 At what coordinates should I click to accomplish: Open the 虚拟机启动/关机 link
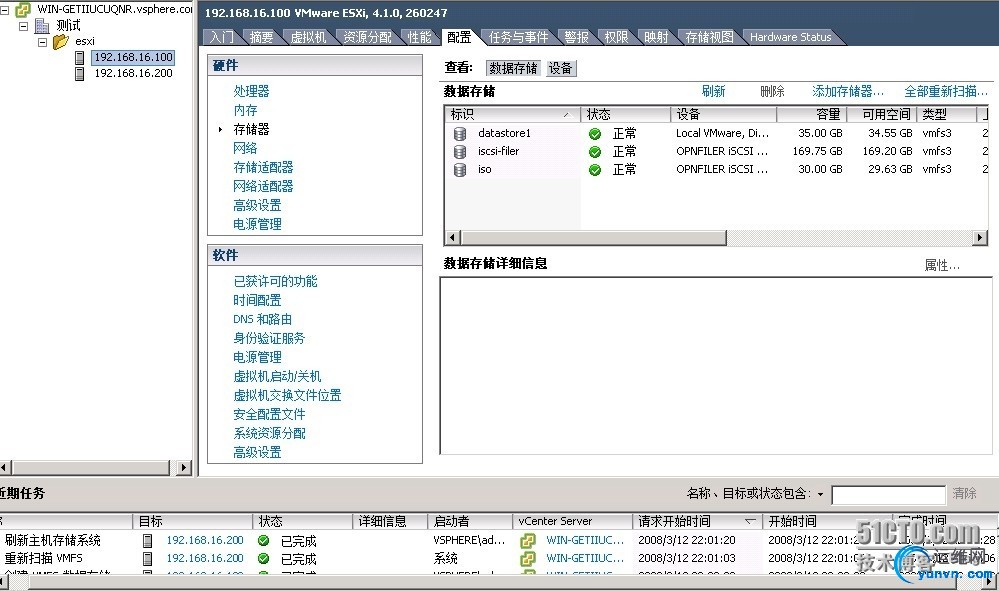(x=277, y=376)
